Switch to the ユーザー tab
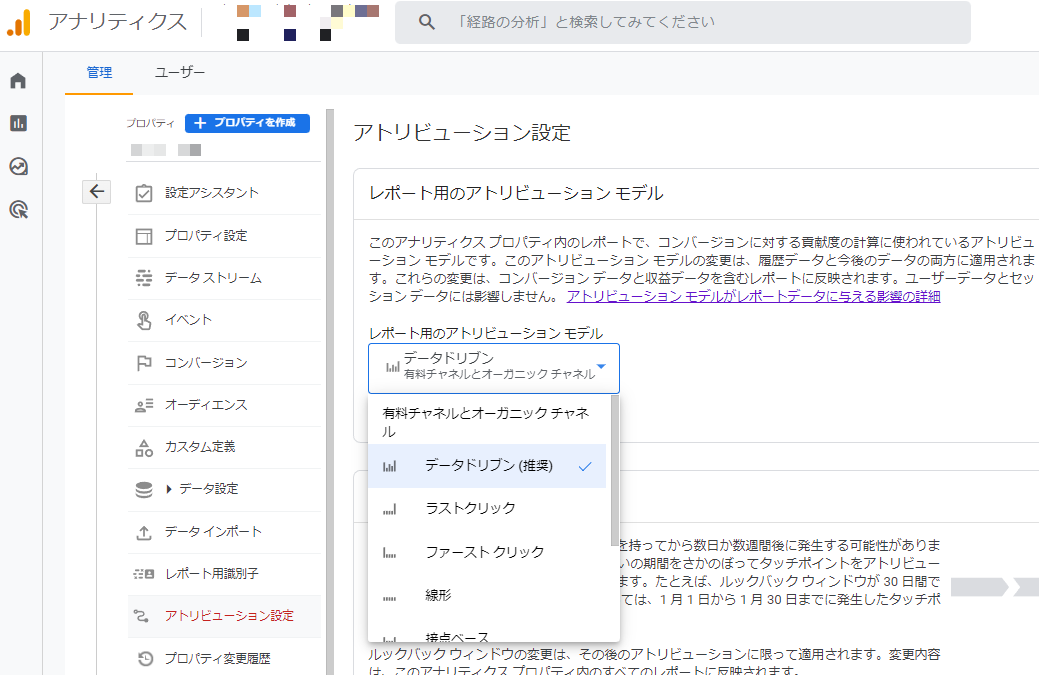This screenshot has height=675, width=1039. tap(180, 72)
